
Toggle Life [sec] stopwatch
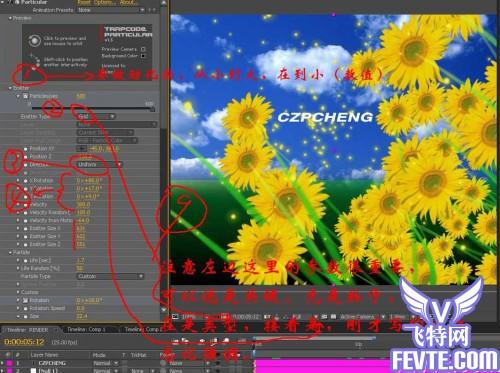click(x=25, y=260)
